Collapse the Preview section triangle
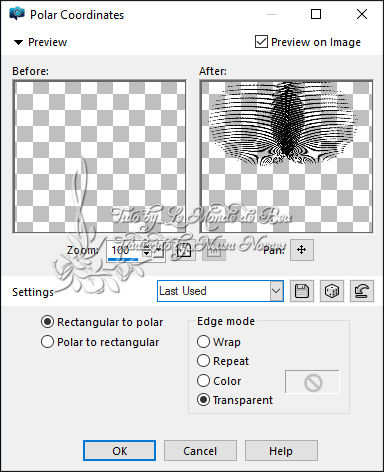The height and width of the screenshot is (472, 384). pyautogui.click(x=18, y=42)
